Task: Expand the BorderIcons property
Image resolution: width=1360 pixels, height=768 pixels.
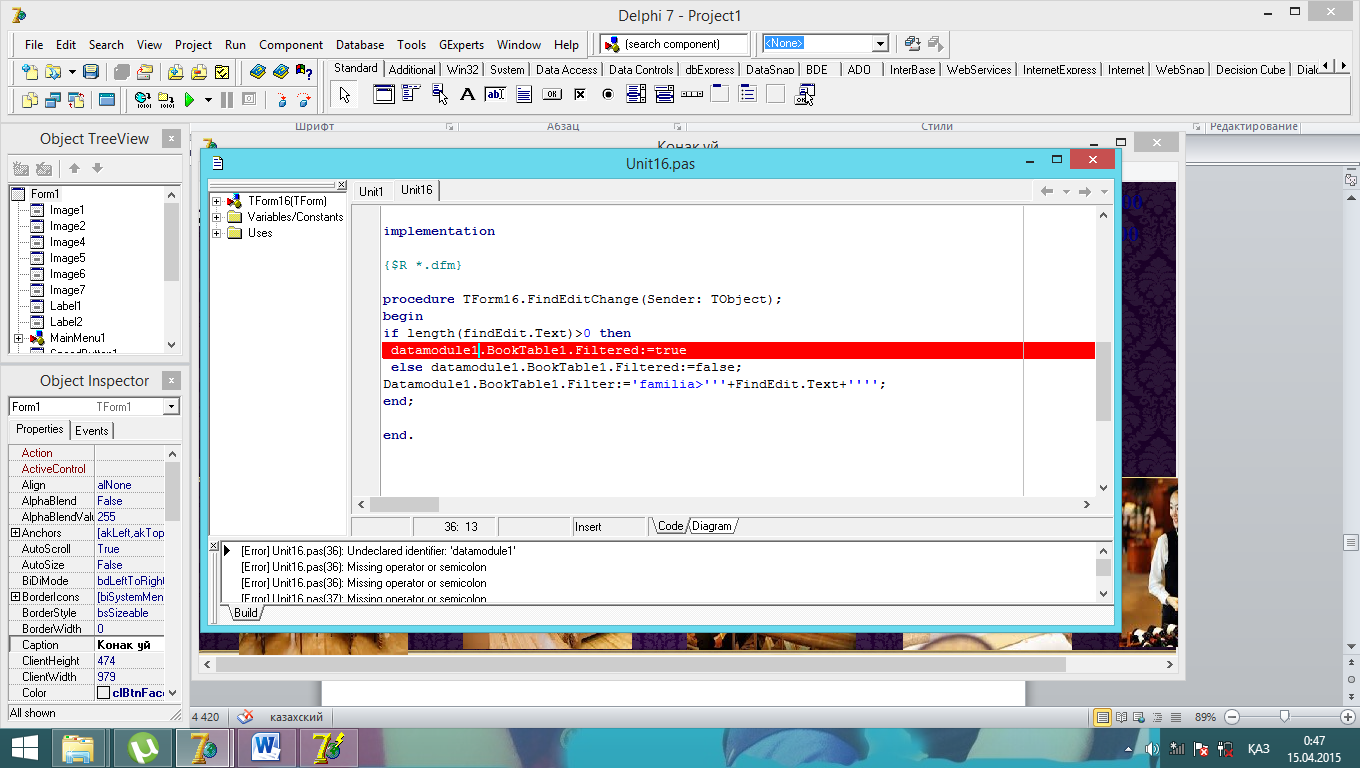Action: point(15,597)
